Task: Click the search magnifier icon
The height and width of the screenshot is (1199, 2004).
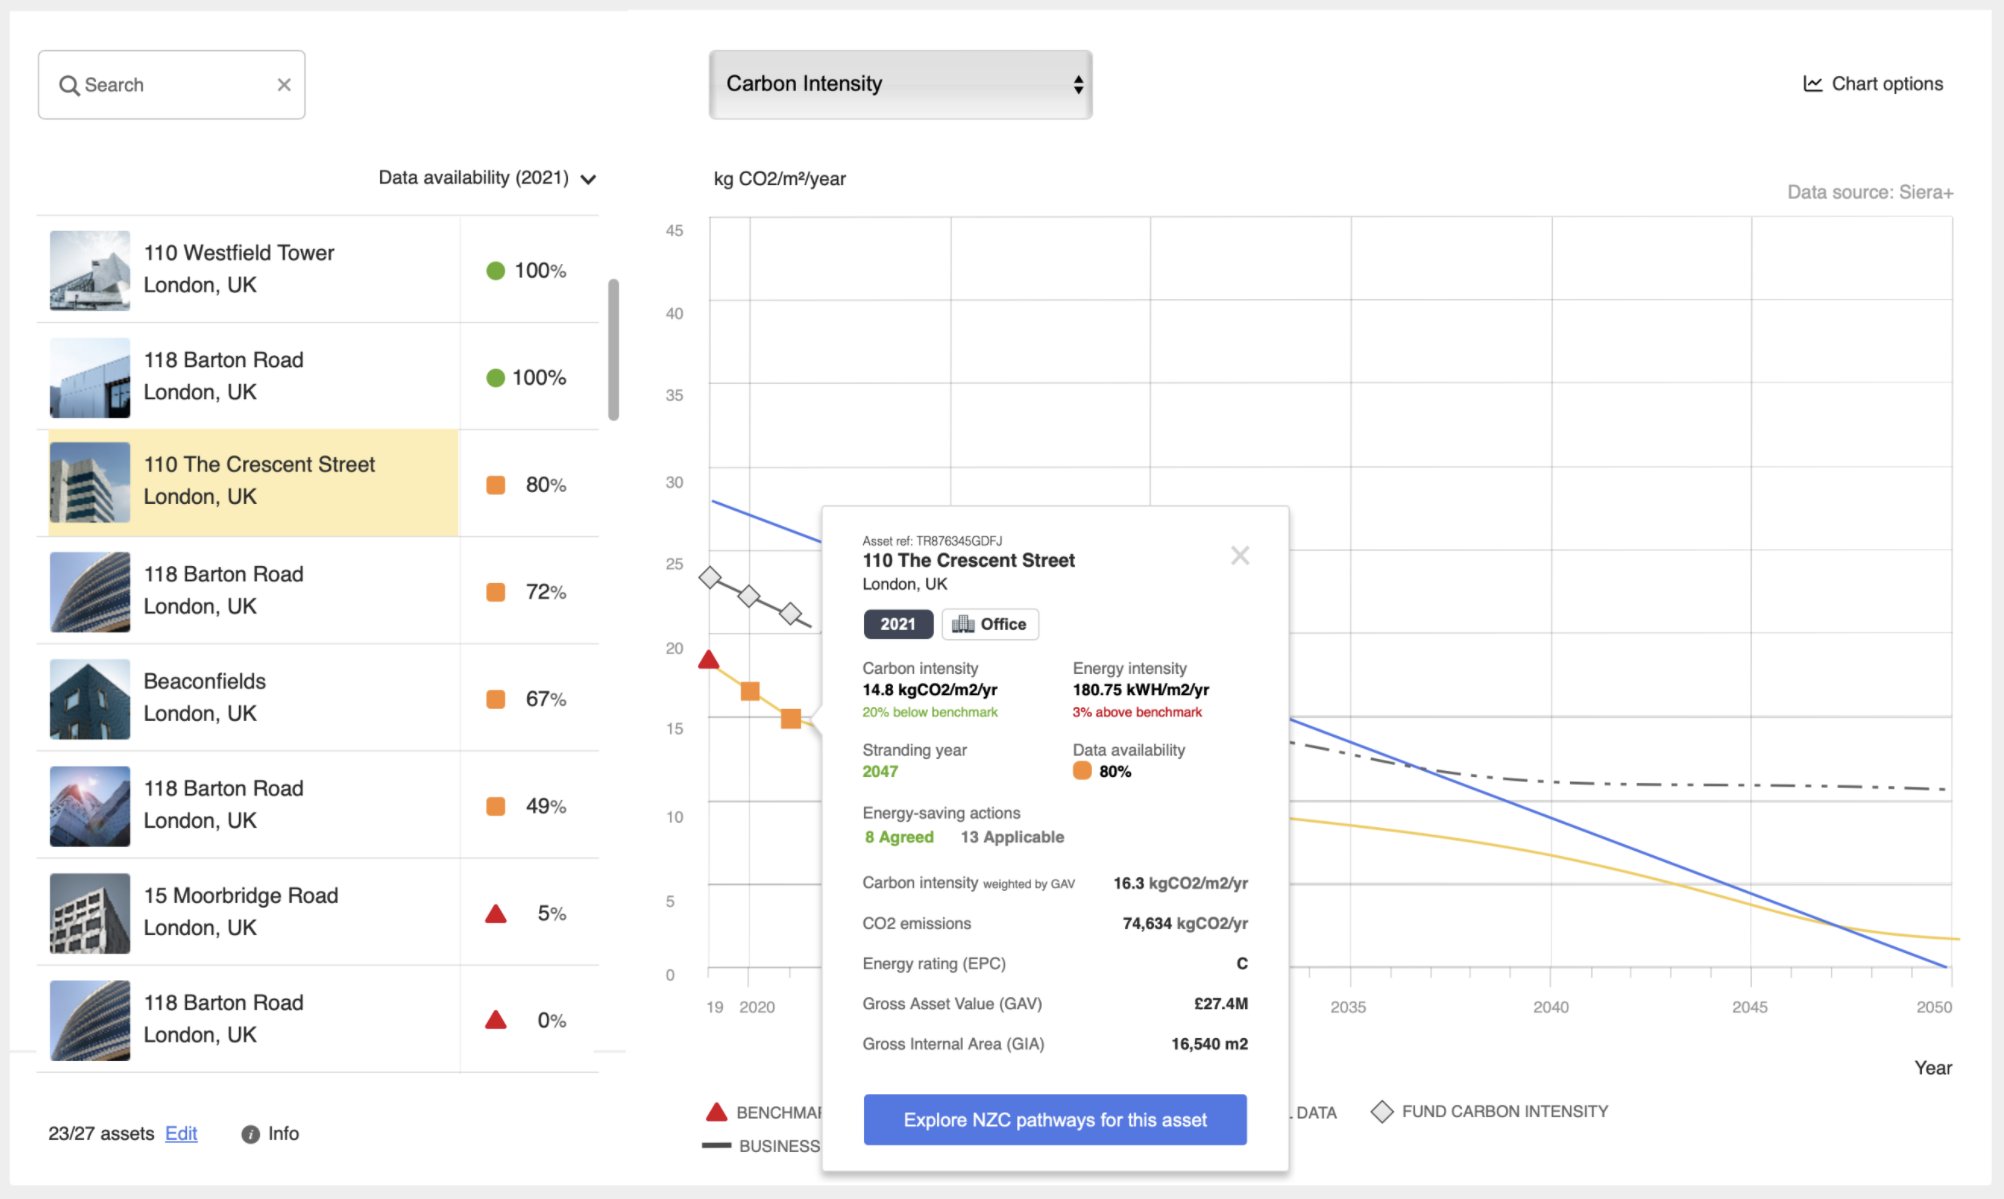Action: 69,86
